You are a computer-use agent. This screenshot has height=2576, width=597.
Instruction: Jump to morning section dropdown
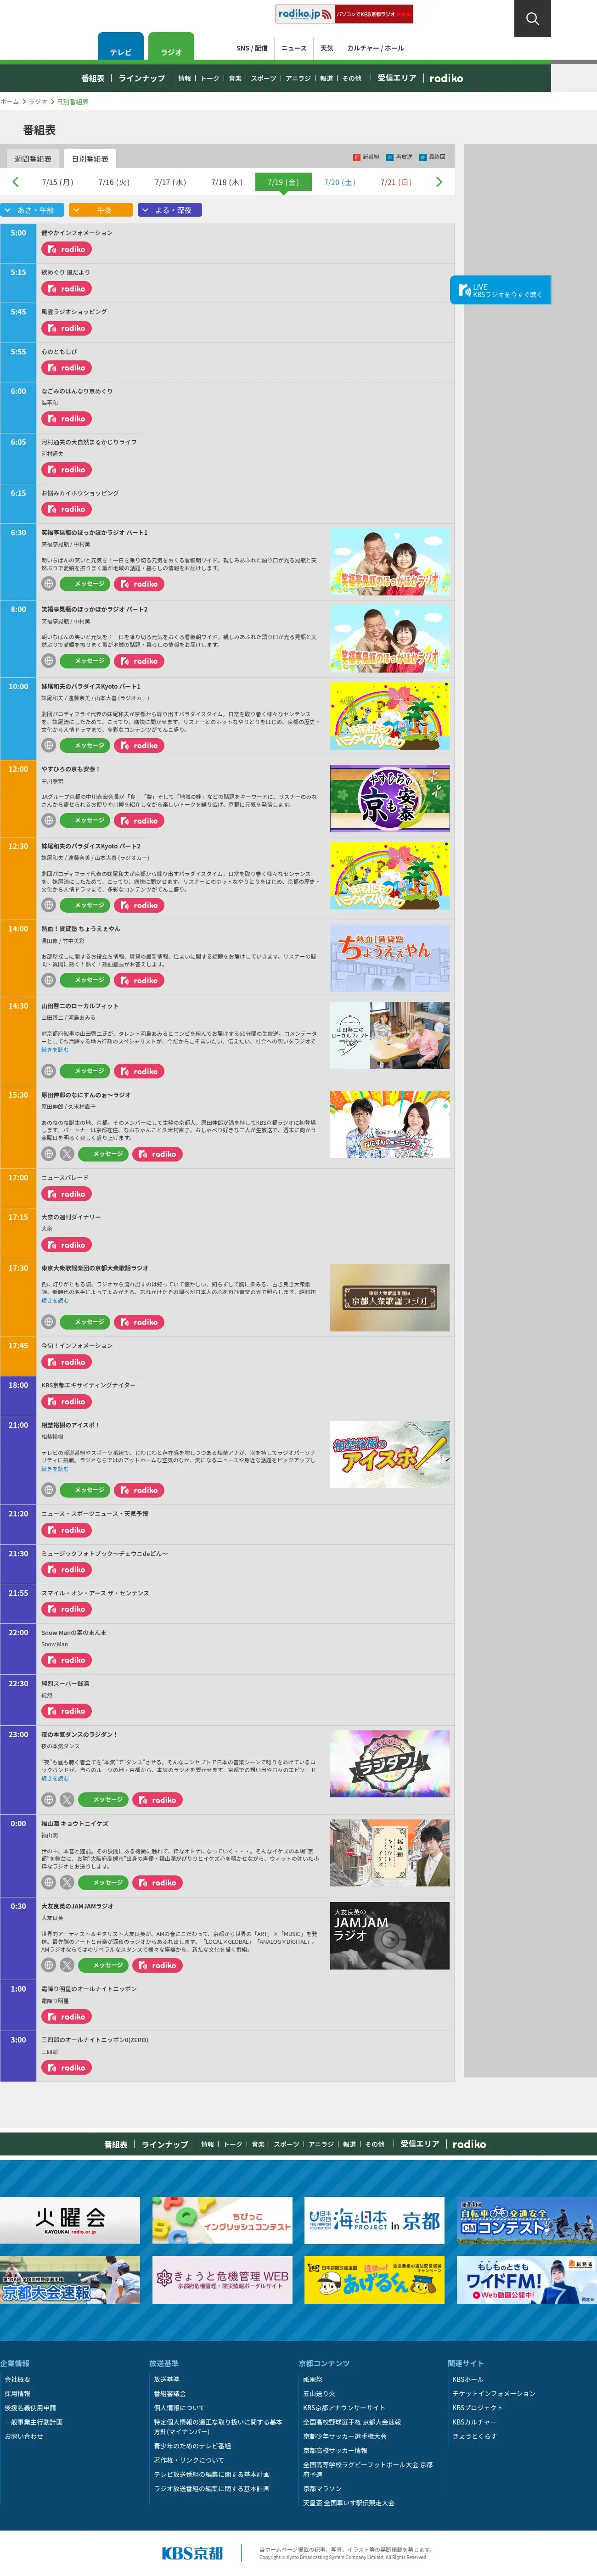[x=32, y=210]
